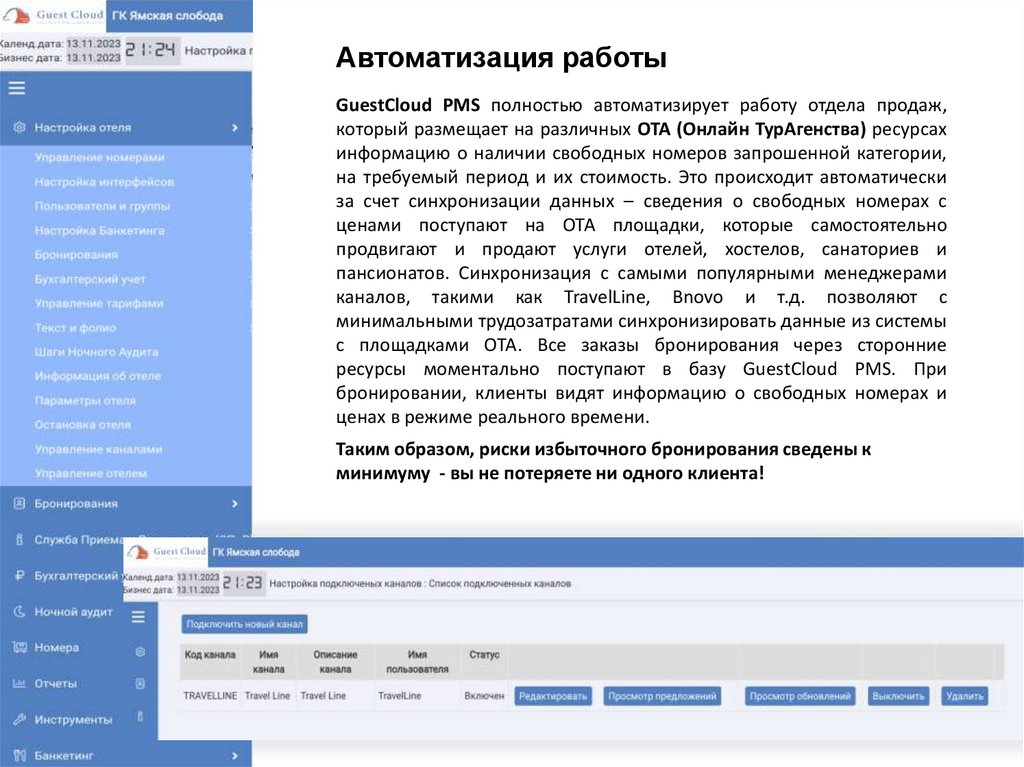Open hamburger menu in channels window
The width and height of the screenshot is (1024, 767).
point(138,616)
